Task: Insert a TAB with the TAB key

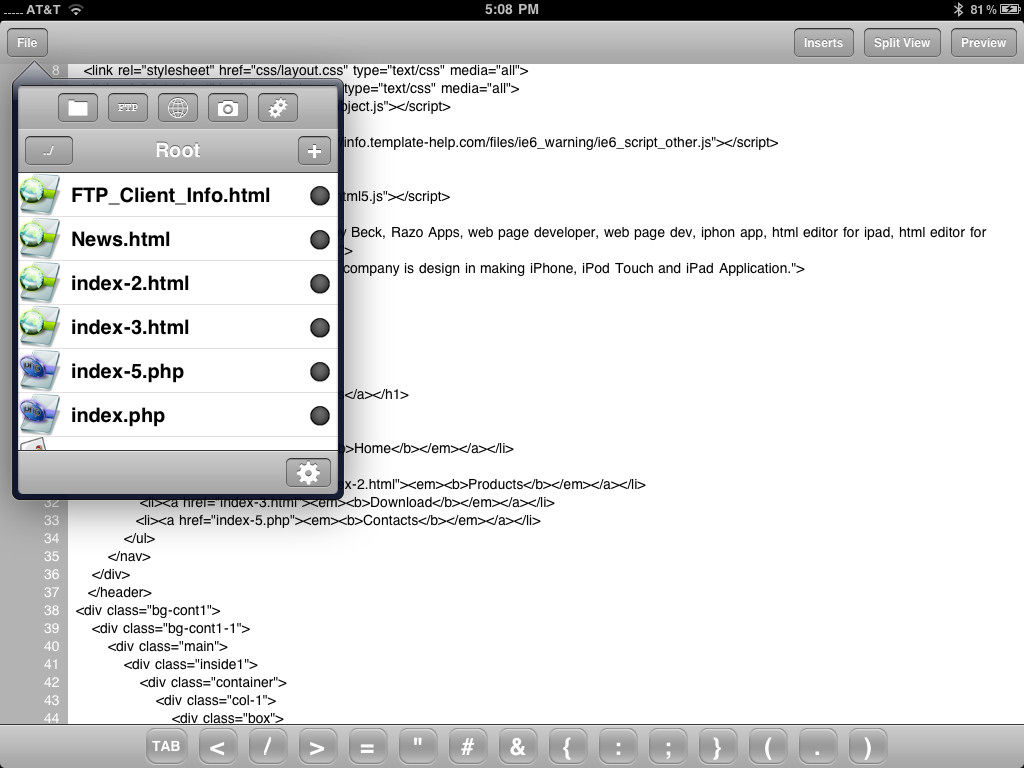Action: (166, 746)
